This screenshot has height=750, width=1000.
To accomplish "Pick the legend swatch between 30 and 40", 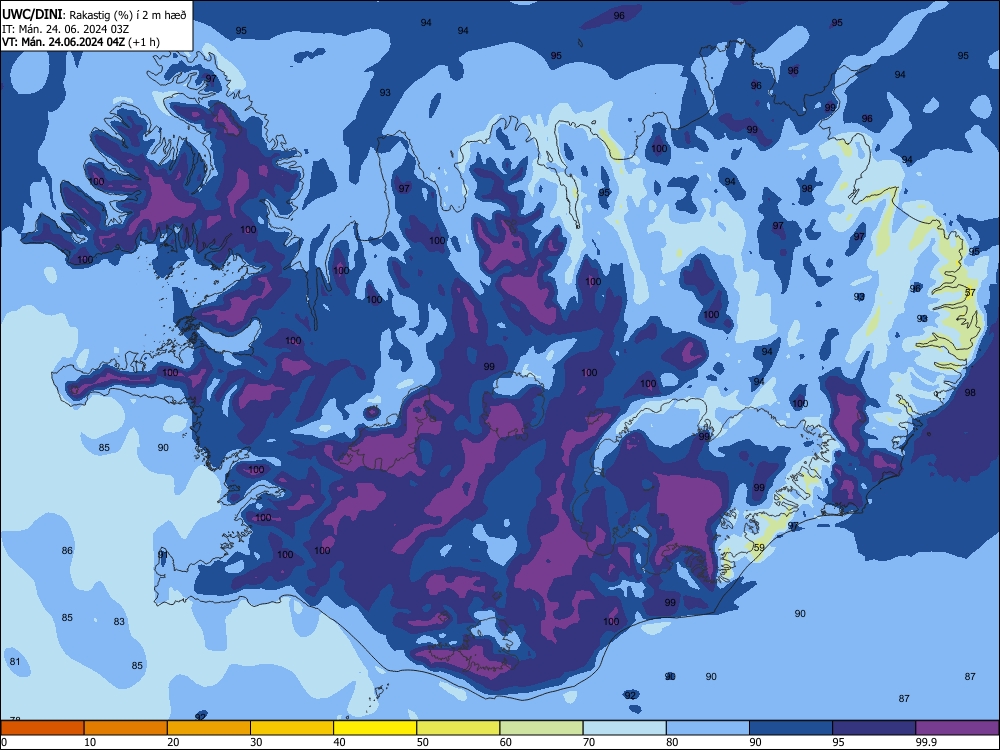I will click(x=292, y=728).
